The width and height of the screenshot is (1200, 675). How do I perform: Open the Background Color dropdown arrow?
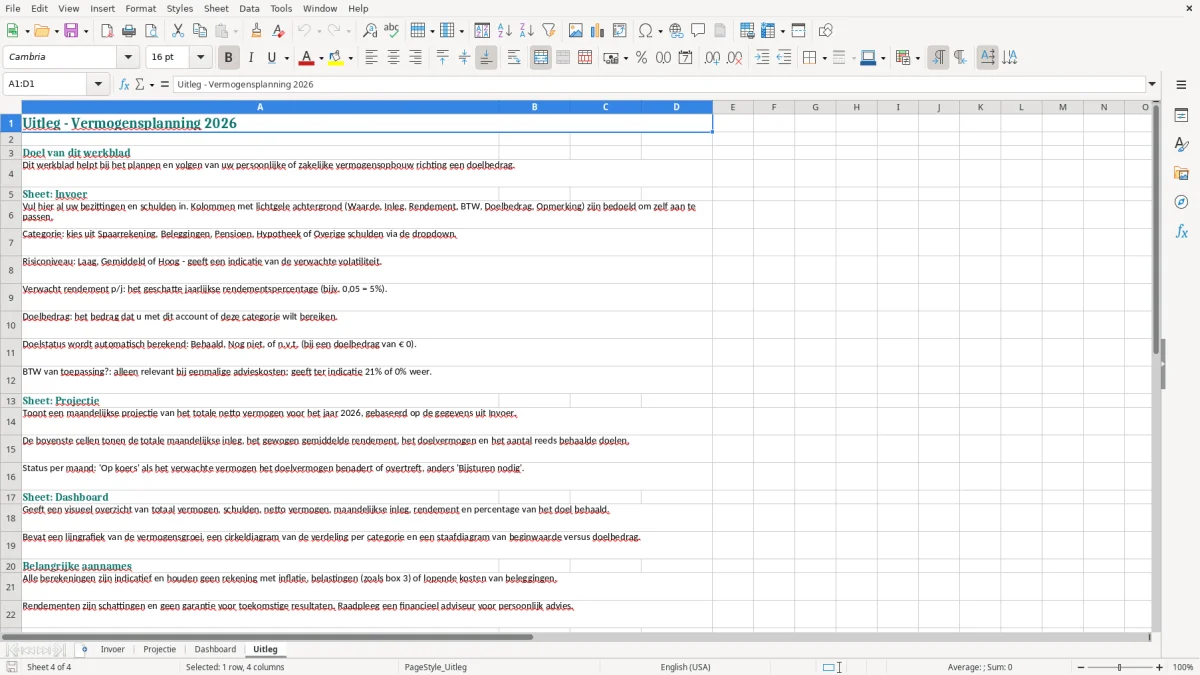tap(350, 58)
